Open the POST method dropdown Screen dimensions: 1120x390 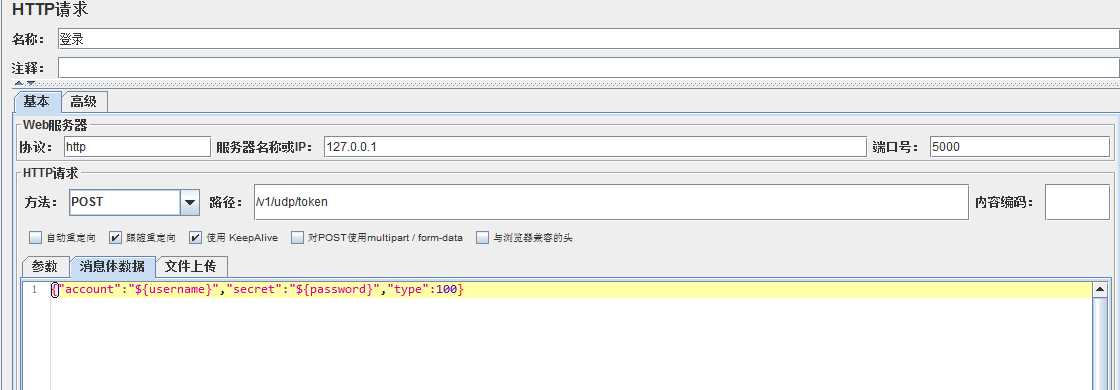pyautogui.click(x=189, y=202)
